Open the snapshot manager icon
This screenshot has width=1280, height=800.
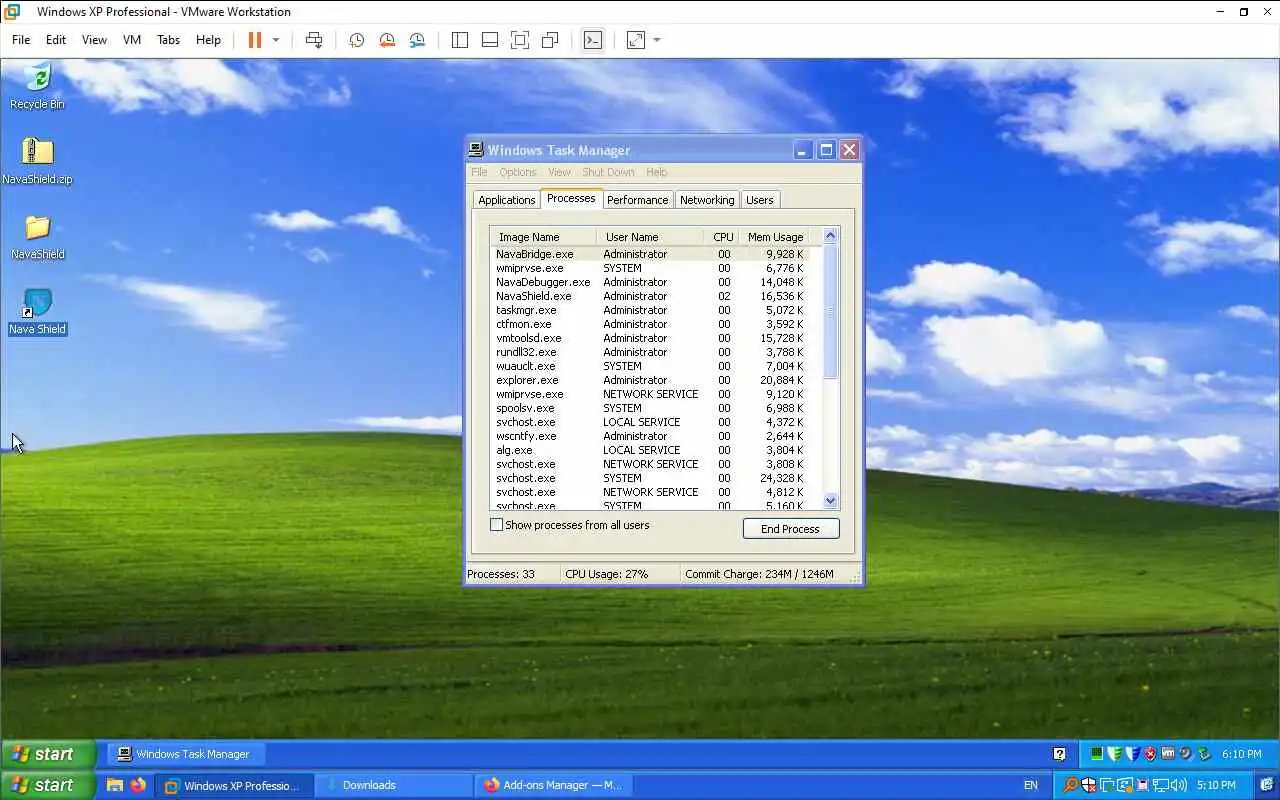pyautogui.click(x=417, y=40)
